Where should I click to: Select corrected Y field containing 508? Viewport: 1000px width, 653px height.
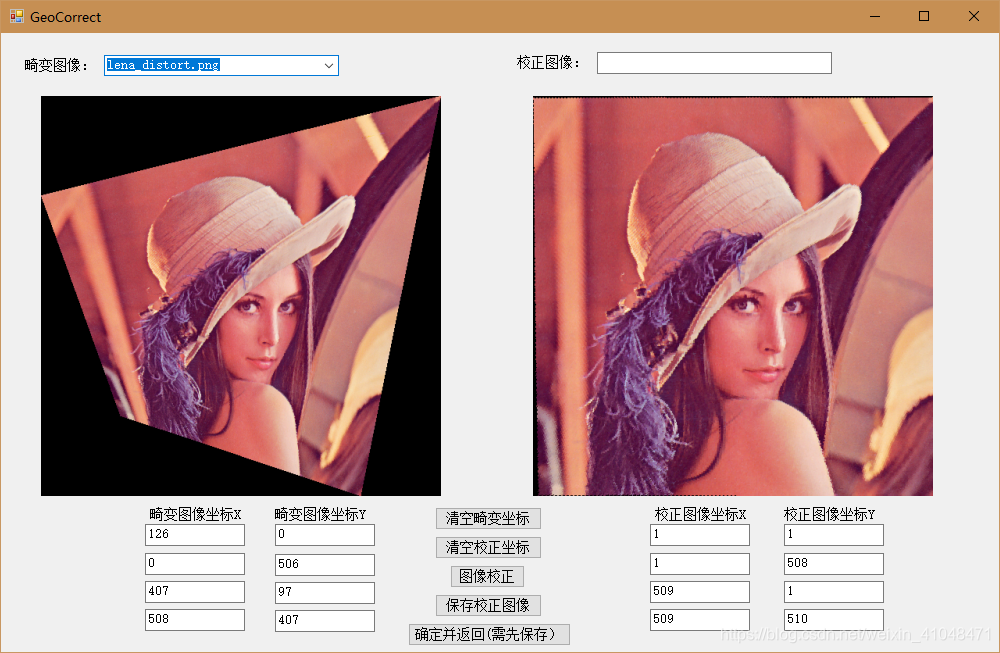pyautogui.click(x=834, y=564)
